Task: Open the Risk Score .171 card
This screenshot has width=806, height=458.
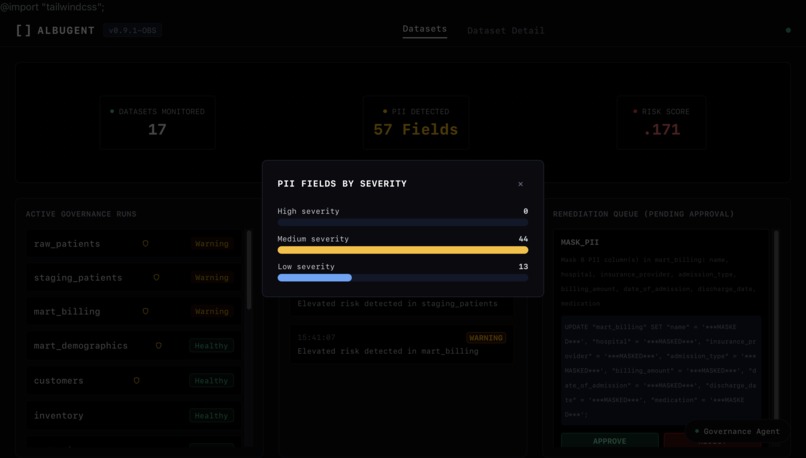Action: (661, 122)
